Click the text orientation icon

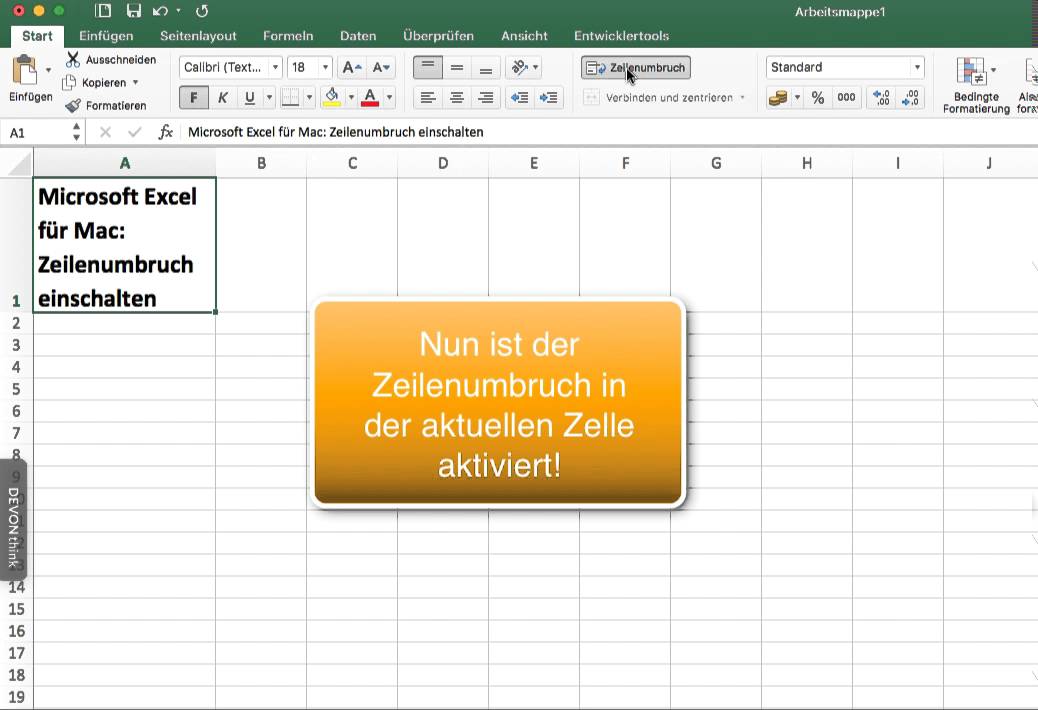tap(520, 67)
